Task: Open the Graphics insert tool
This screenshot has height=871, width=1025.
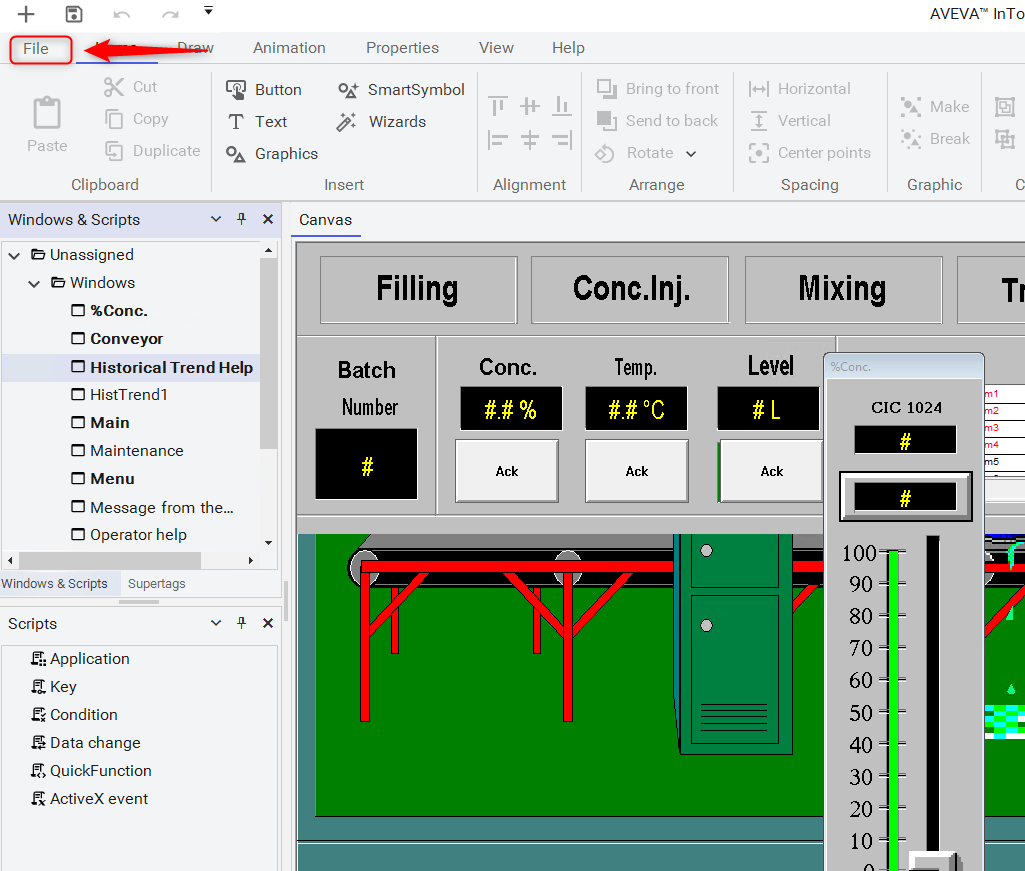Action: [x=272, y=154]
